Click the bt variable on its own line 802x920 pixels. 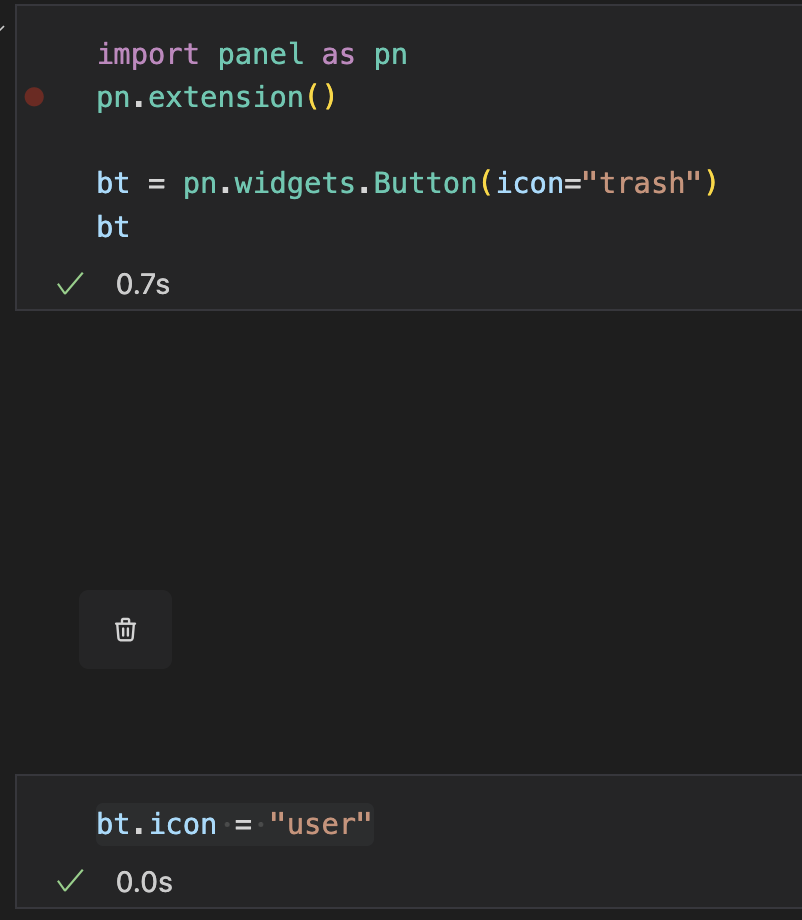pos(112,227)
